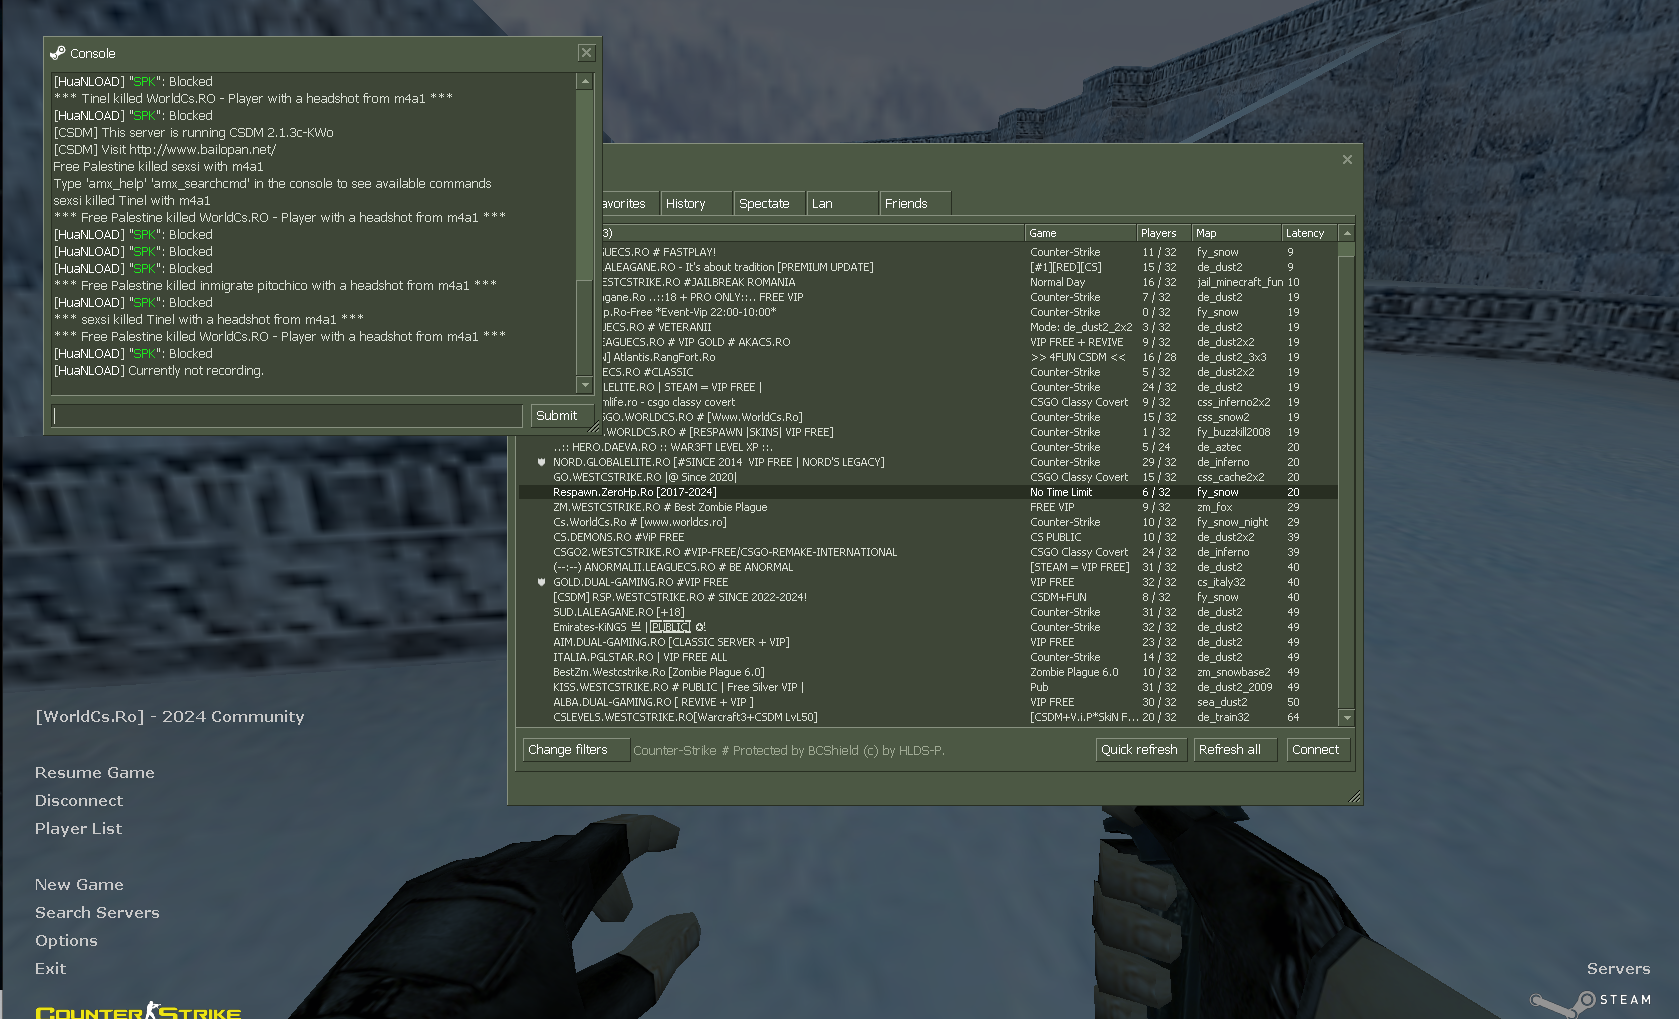Viewport: 1679px width, 1019px height.
Task: Switch to the History tab
Action: [694, 204]
